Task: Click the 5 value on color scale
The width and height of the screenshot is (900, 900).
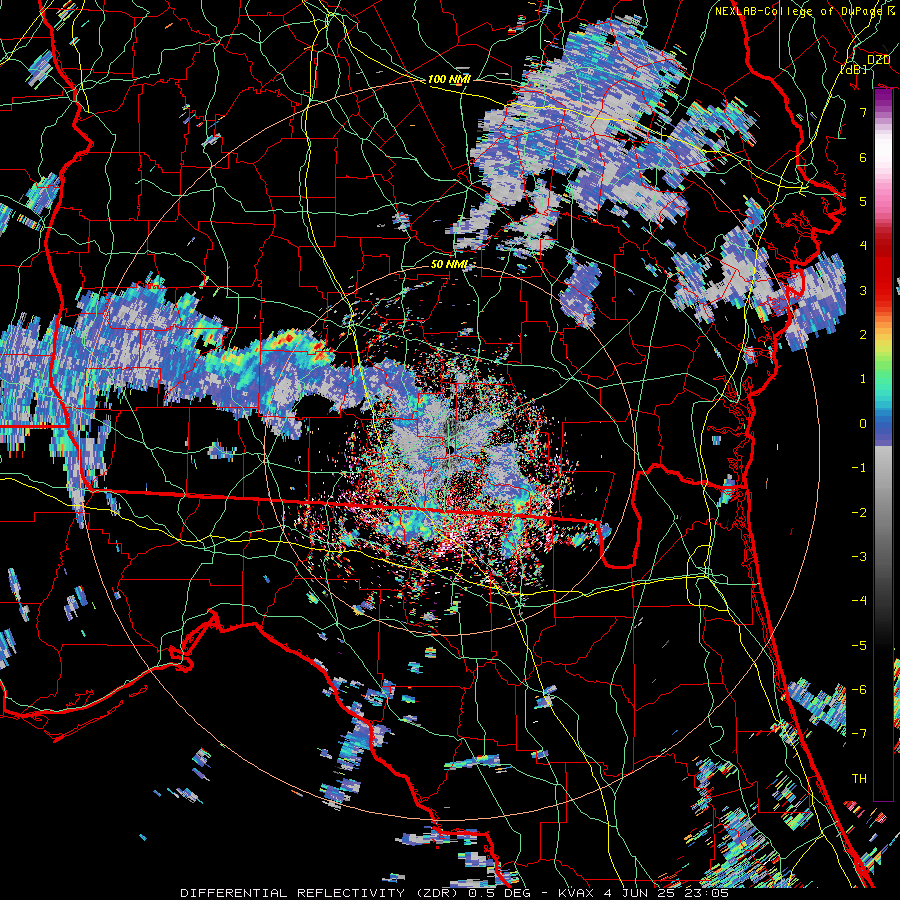Action: tap(863, 201)
